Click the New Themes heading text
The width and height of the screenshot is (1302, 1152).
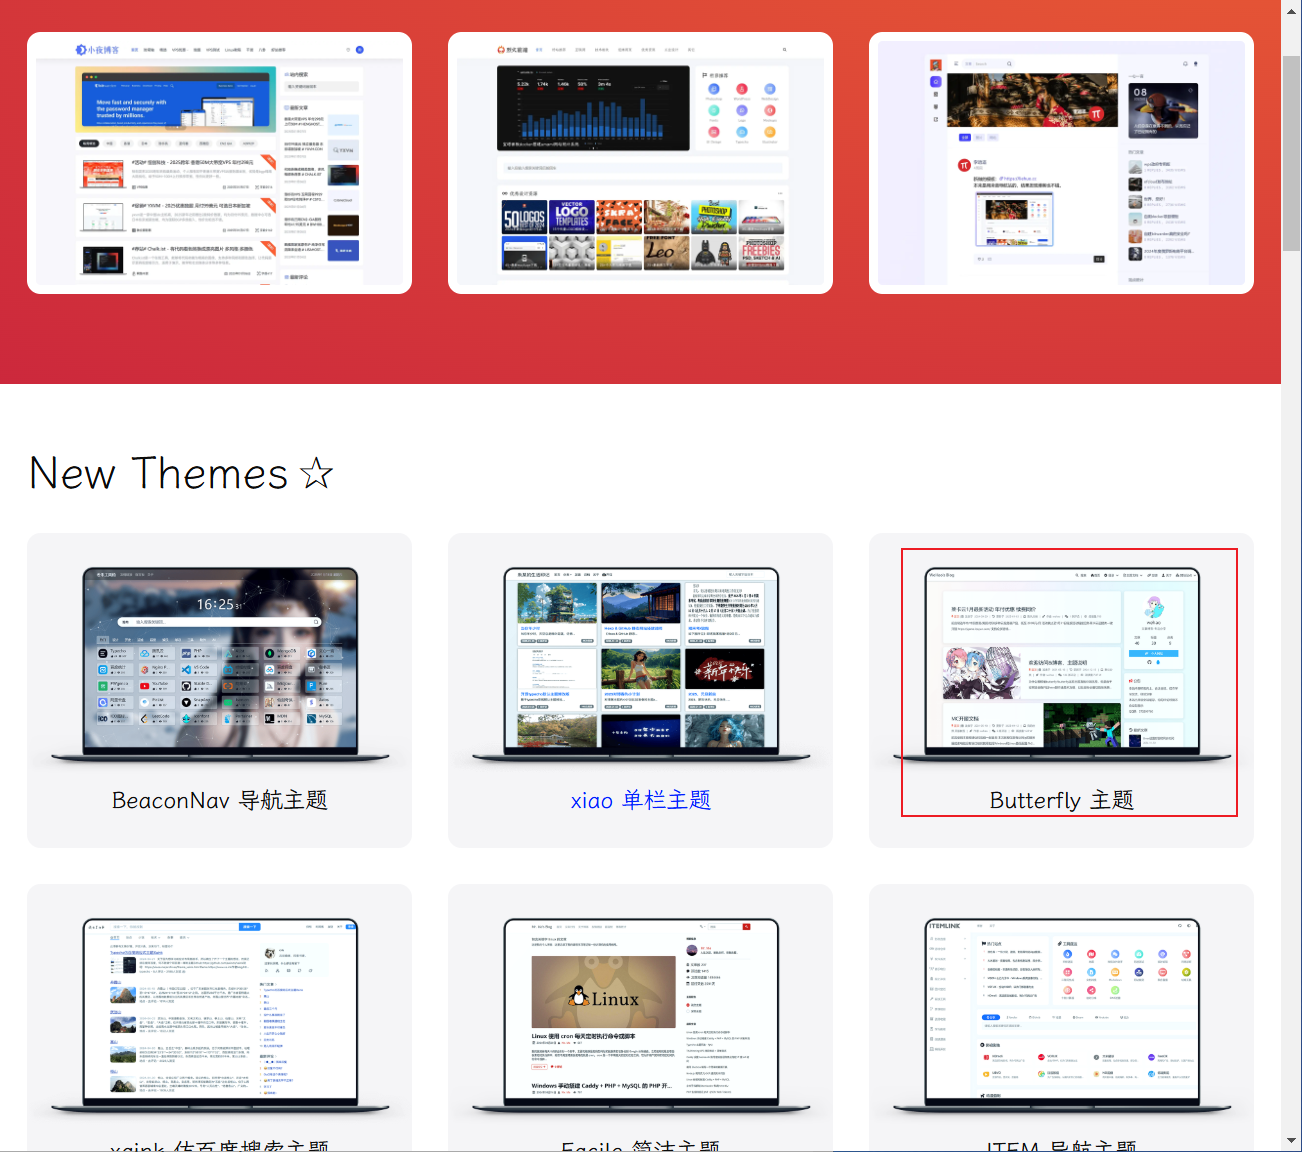click(158, 473)
